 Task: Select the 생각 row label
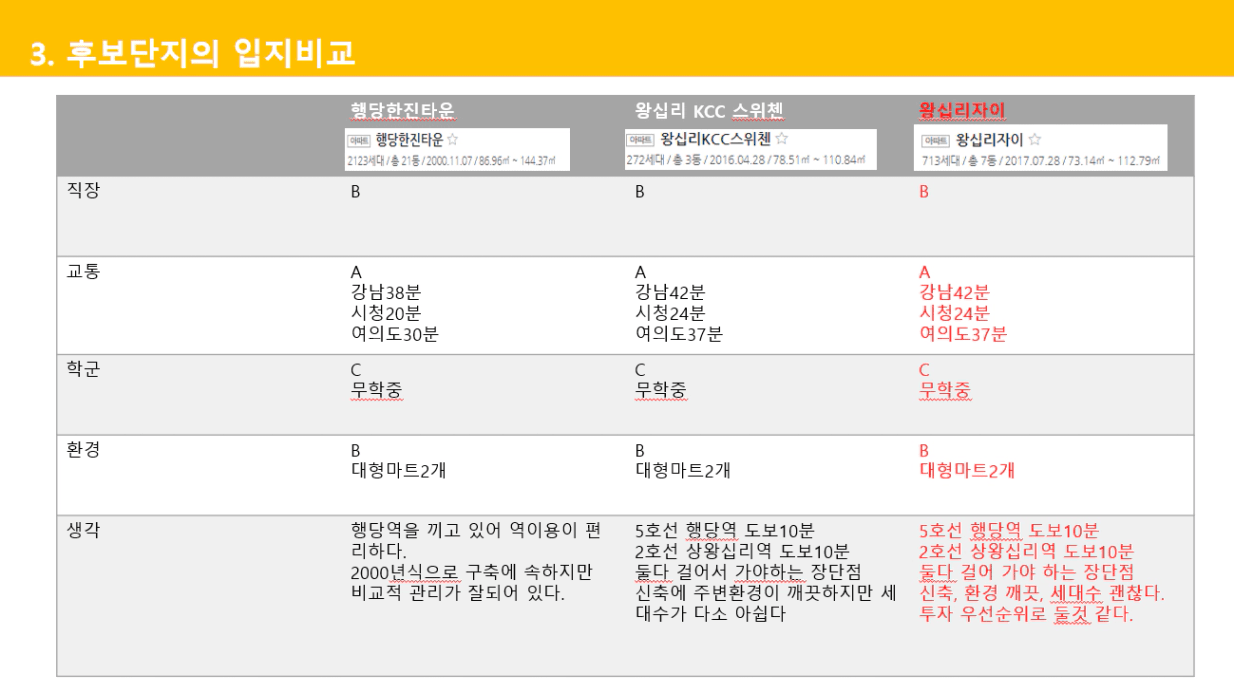83,530
